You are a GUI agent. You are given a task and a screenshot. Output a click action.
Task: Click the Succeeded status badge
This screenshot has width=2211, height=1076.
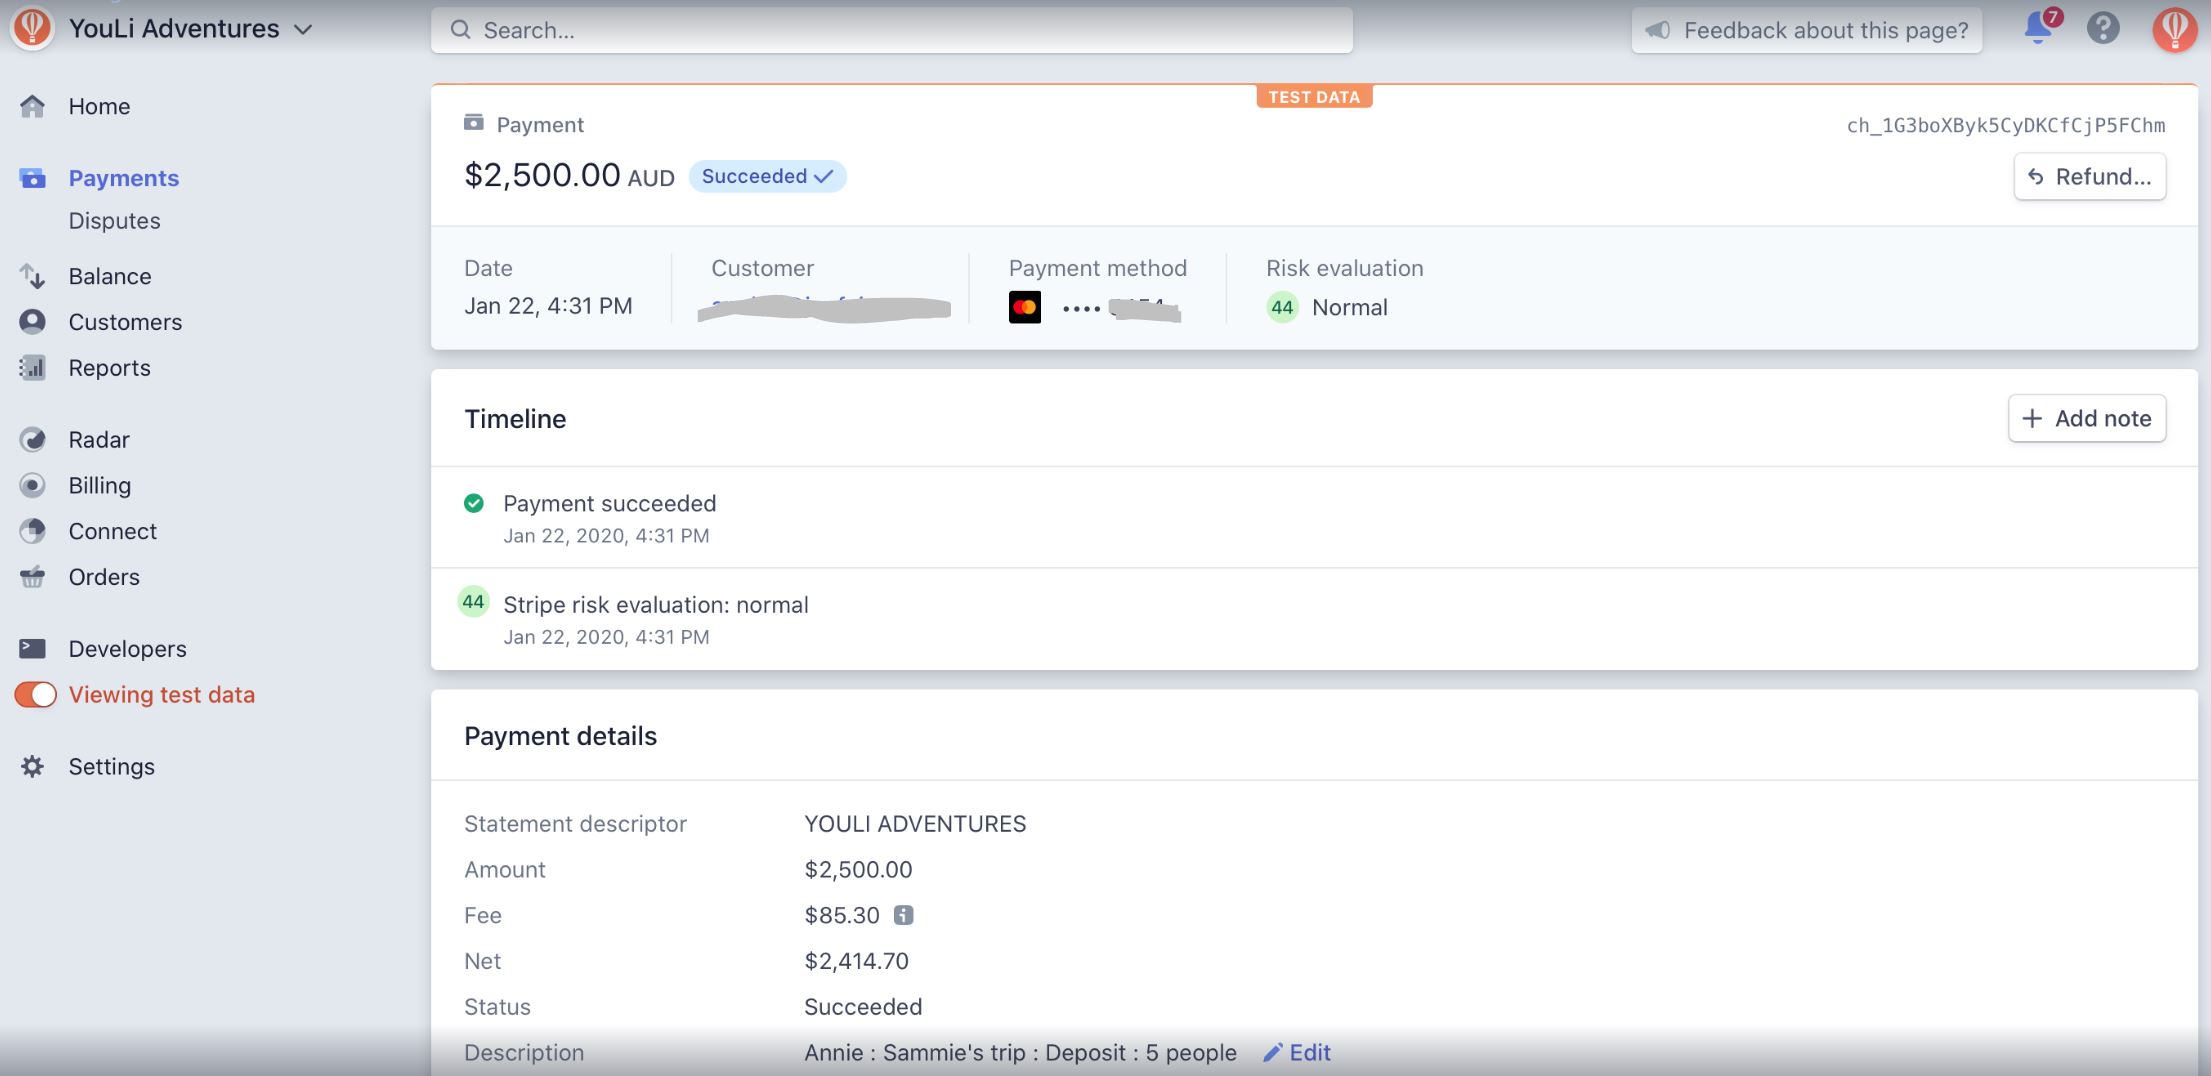tap(767, 177)
